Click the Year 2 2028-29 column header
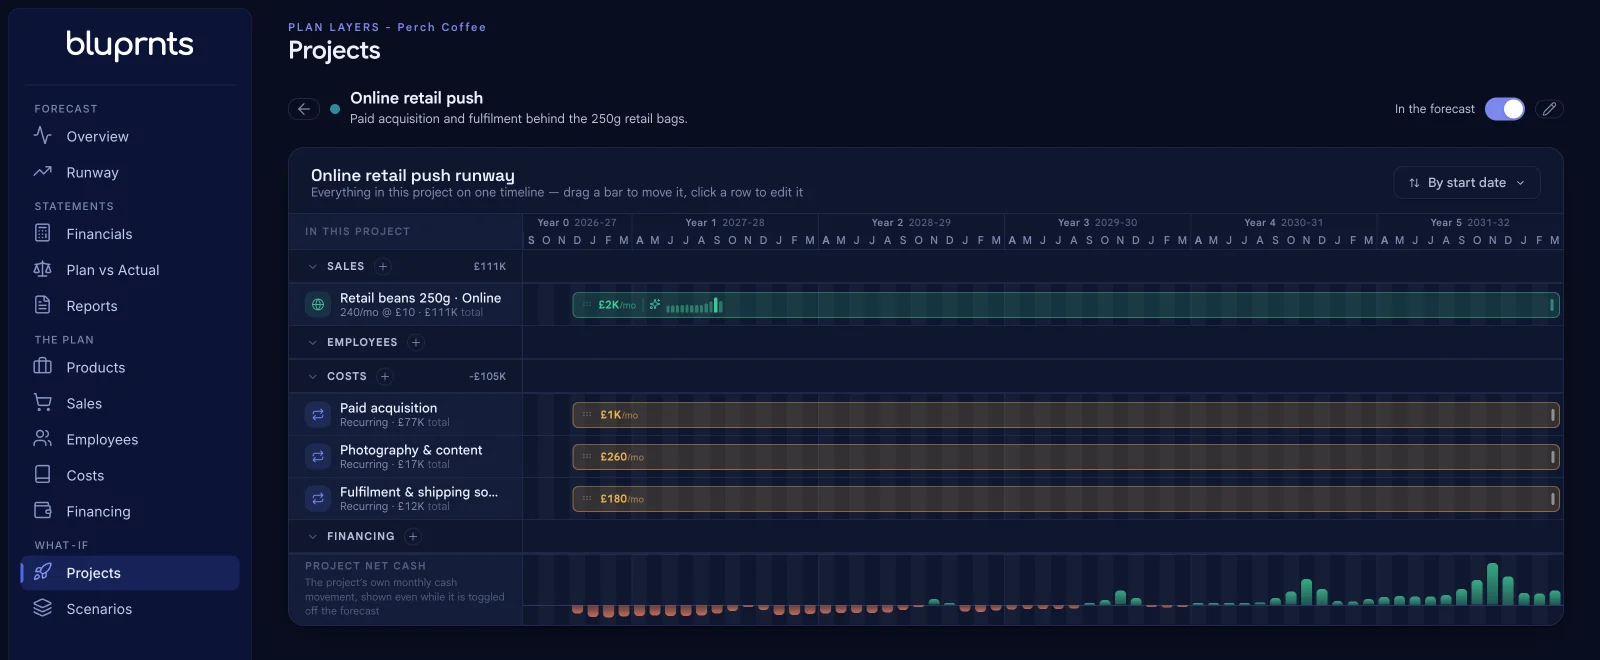This screenshot has height=660, width=1600. 911,223
